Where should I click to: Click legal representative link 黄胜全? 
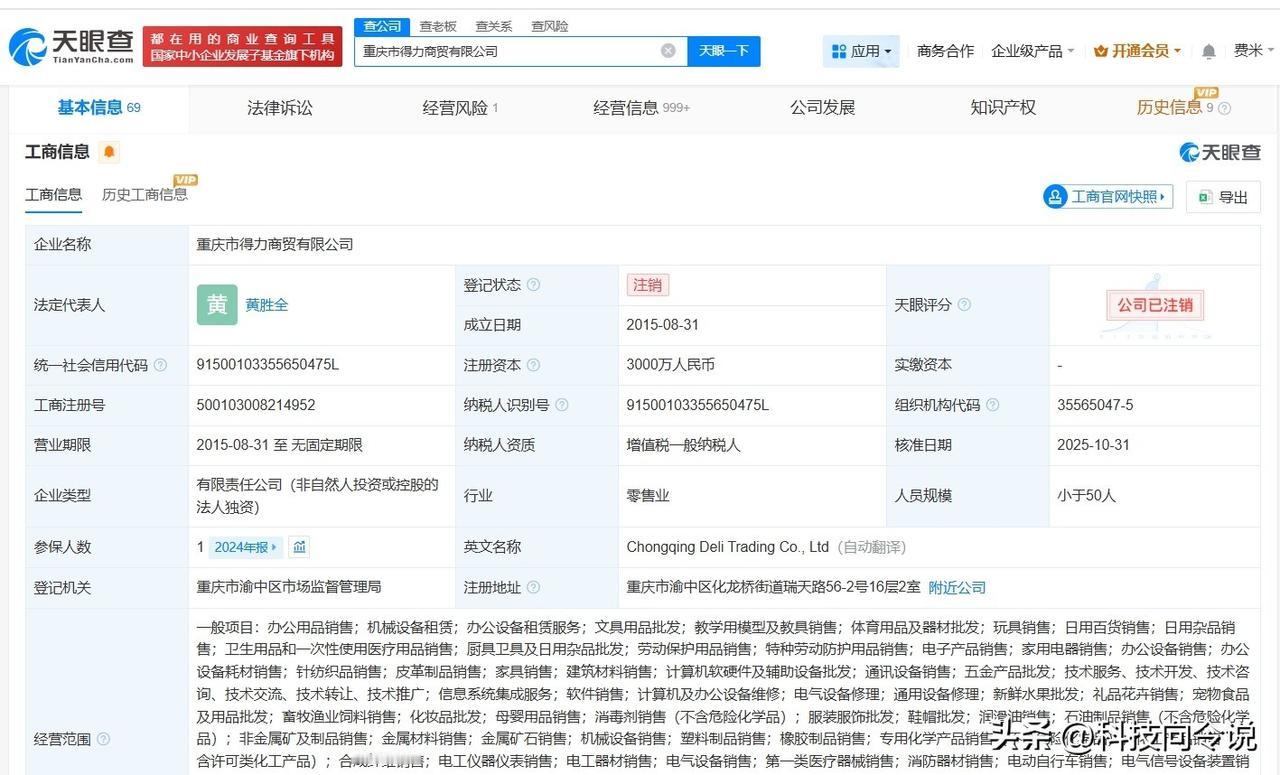(x=265, y=304)
